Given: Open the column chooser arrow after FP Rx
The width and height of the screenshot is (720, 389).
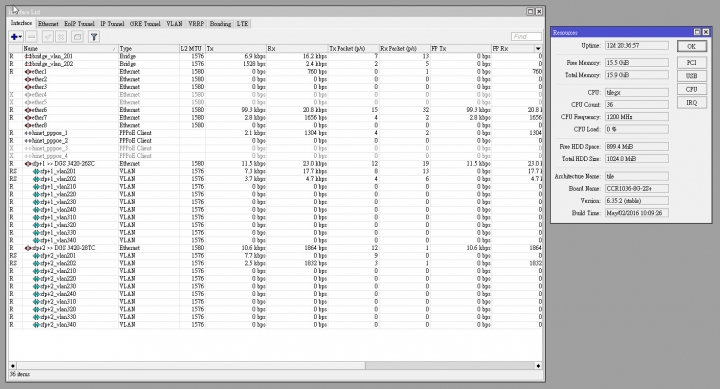Looking at the screenshot, I should pos(538,48).
